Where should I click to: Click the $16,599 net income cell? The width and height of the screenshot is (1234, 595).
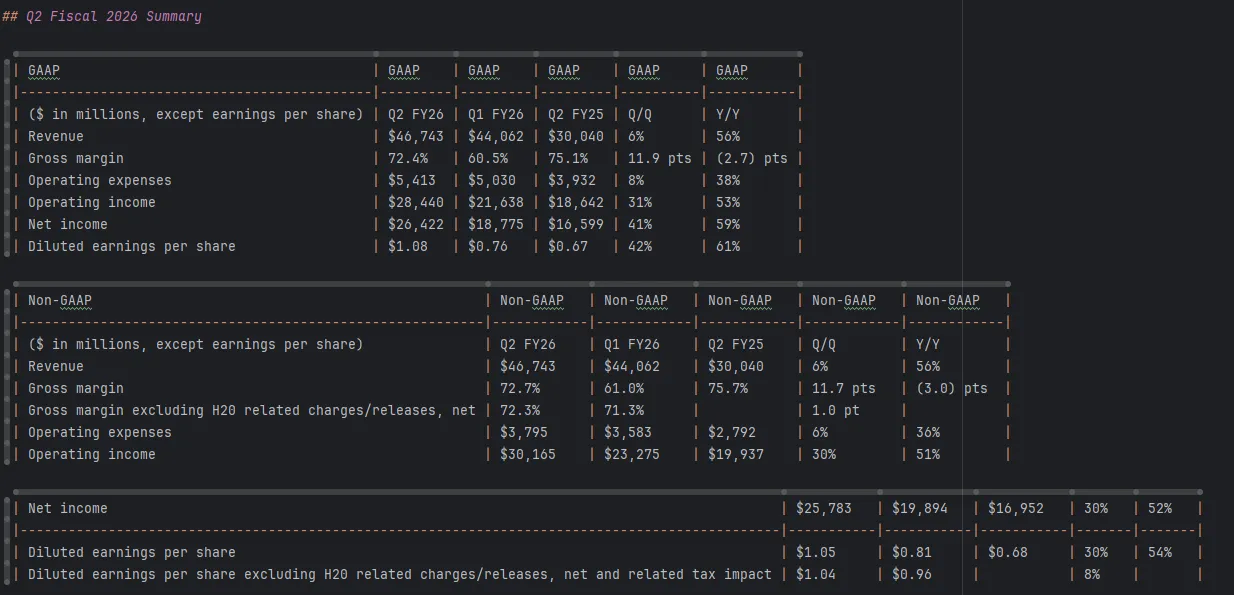(x=576, y=224)
